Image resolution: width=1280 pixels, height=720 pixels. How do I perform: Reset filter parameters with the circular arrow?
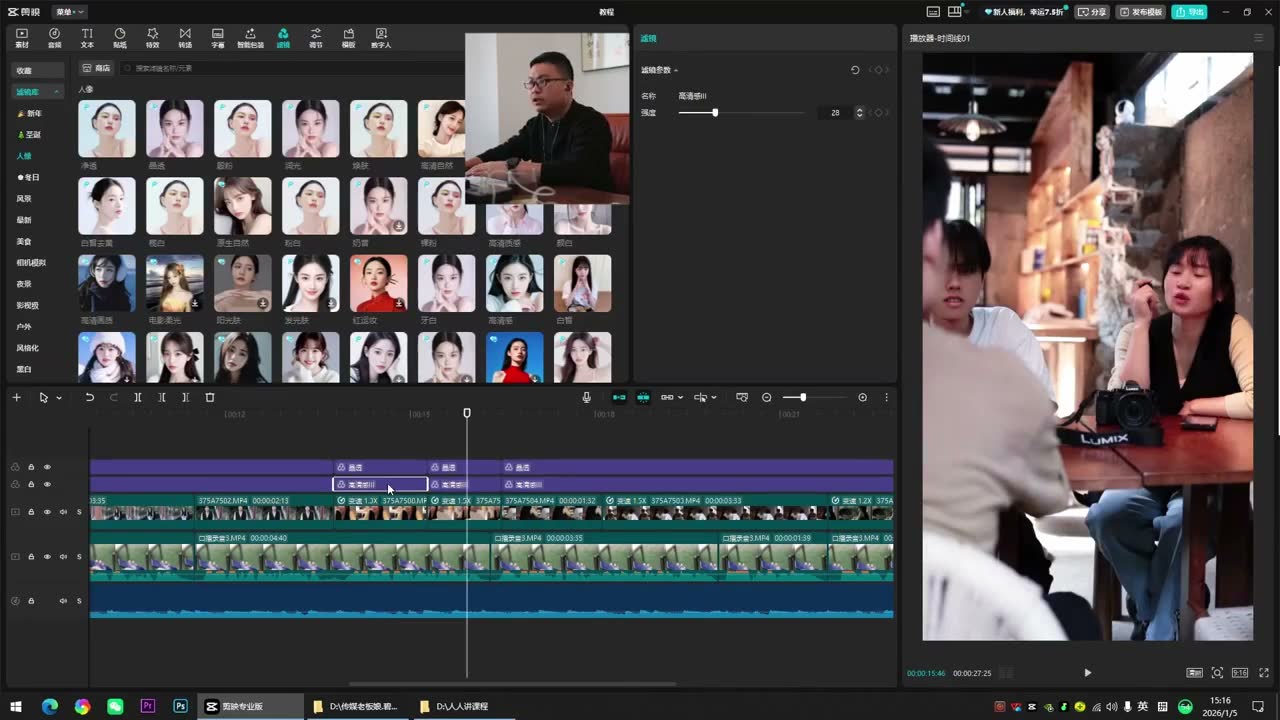point(855,70)
